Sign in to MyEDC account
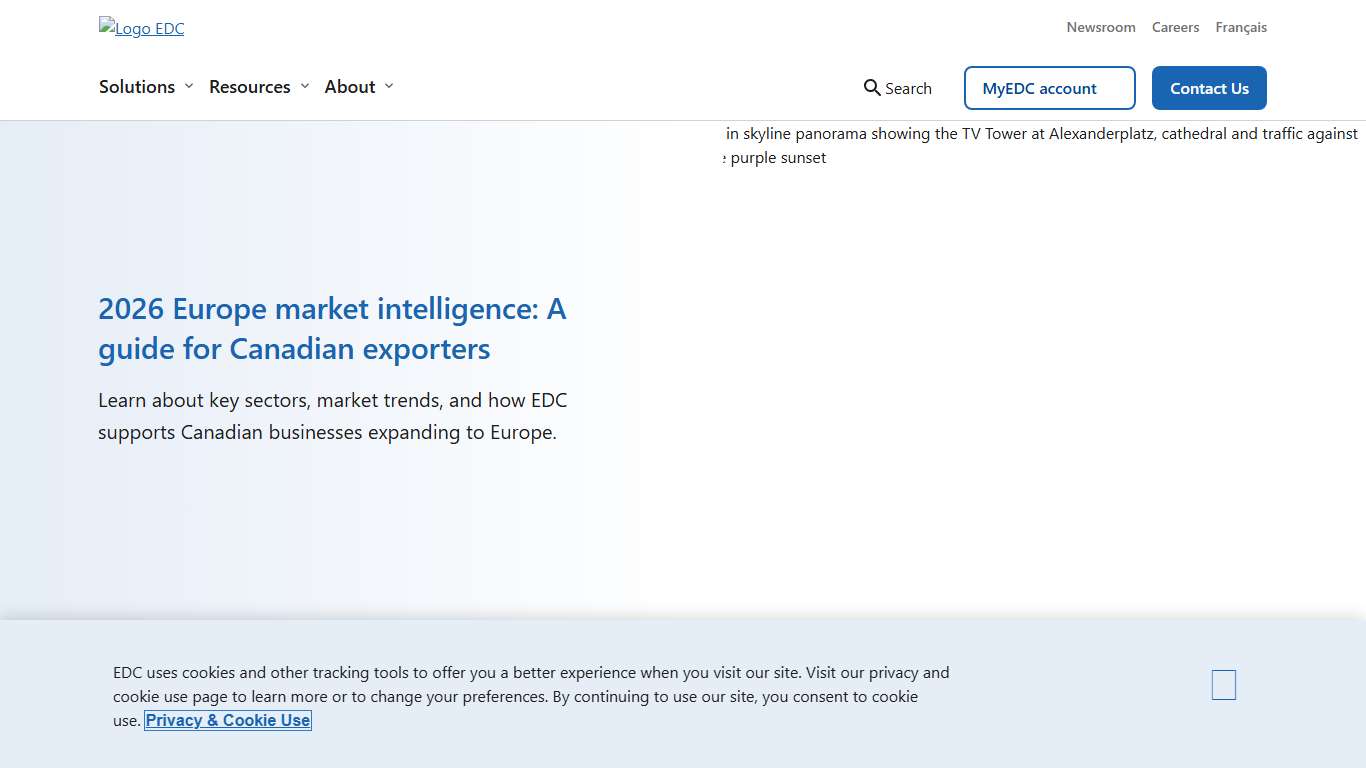The image size is (1366, 768). click(1049, 88)
